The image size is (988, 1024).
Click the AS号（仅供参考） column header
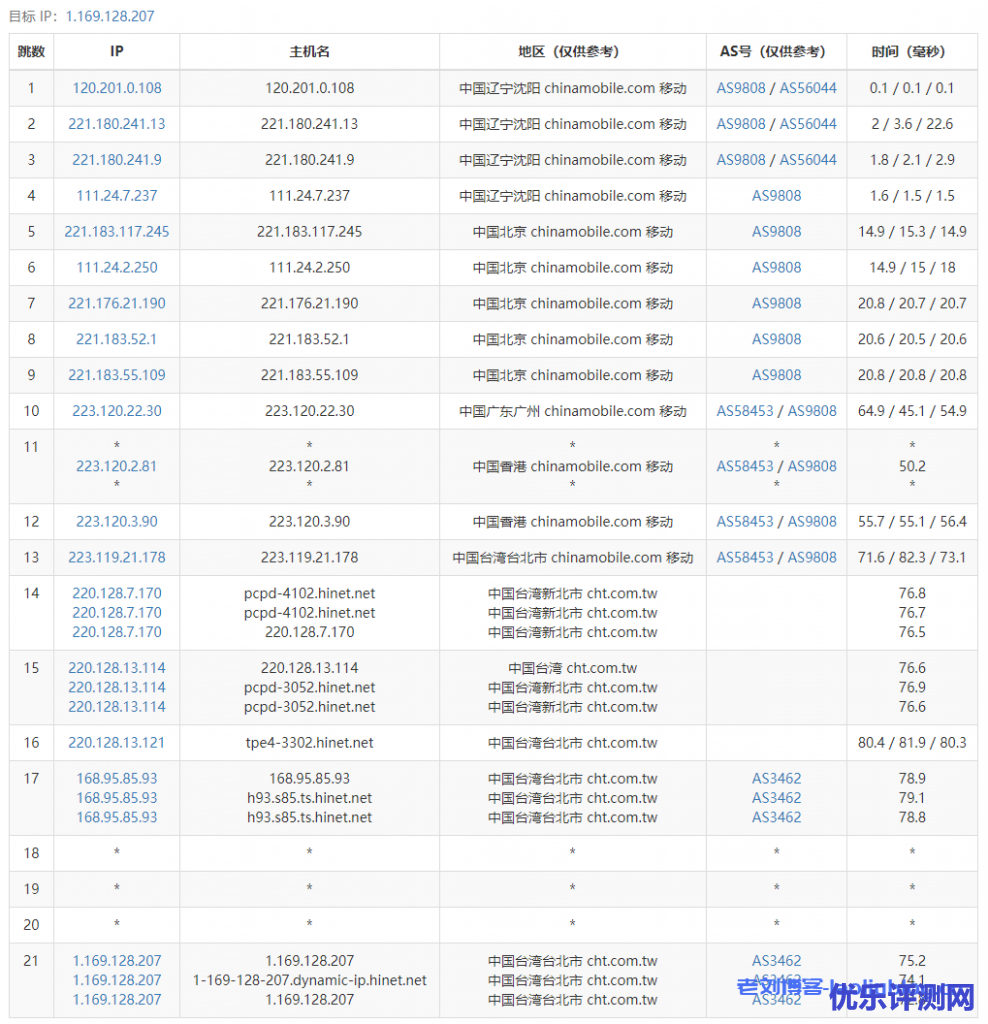[x=776, y=52]
